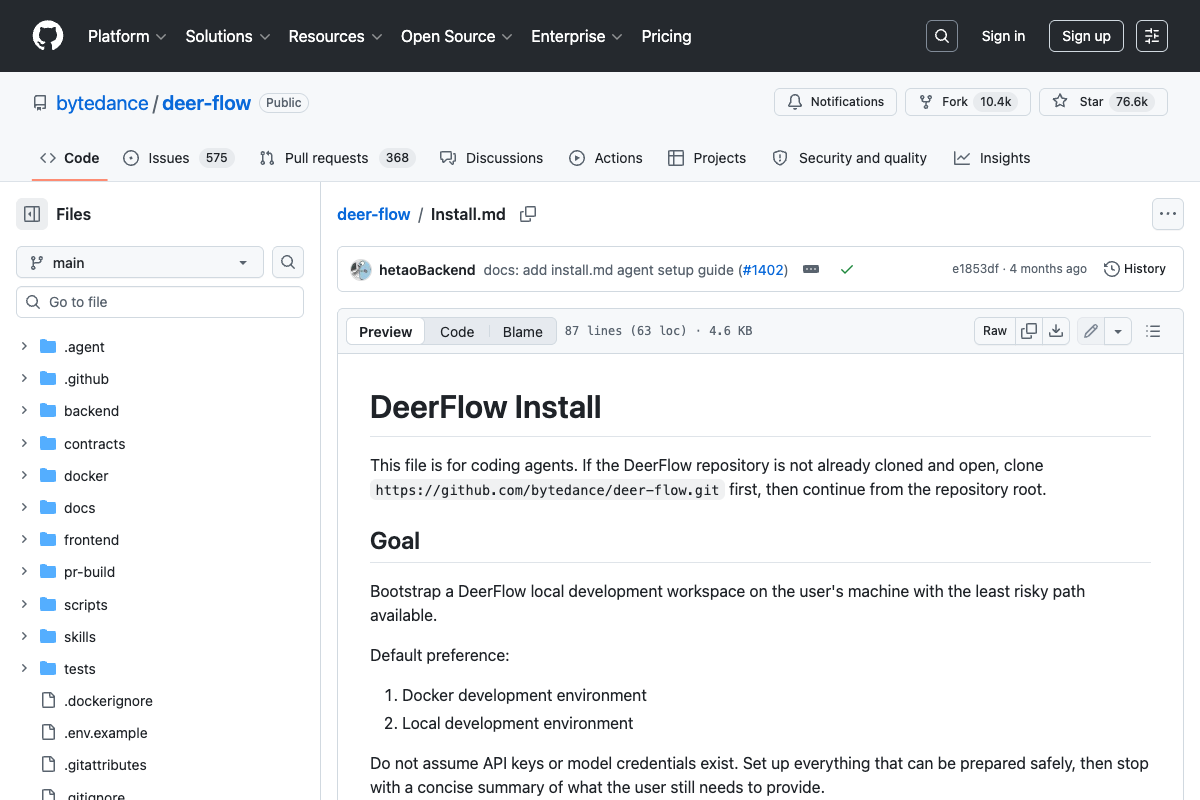This screenshot has width=1200, height=800.
Task: Open the Resources menu
Action: [x=335, y=36]
